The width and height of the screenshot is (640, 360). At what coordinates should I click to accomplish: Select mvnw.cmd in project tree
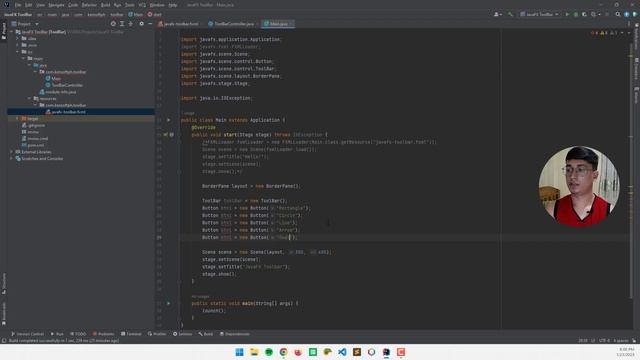[x=35, y=138]
